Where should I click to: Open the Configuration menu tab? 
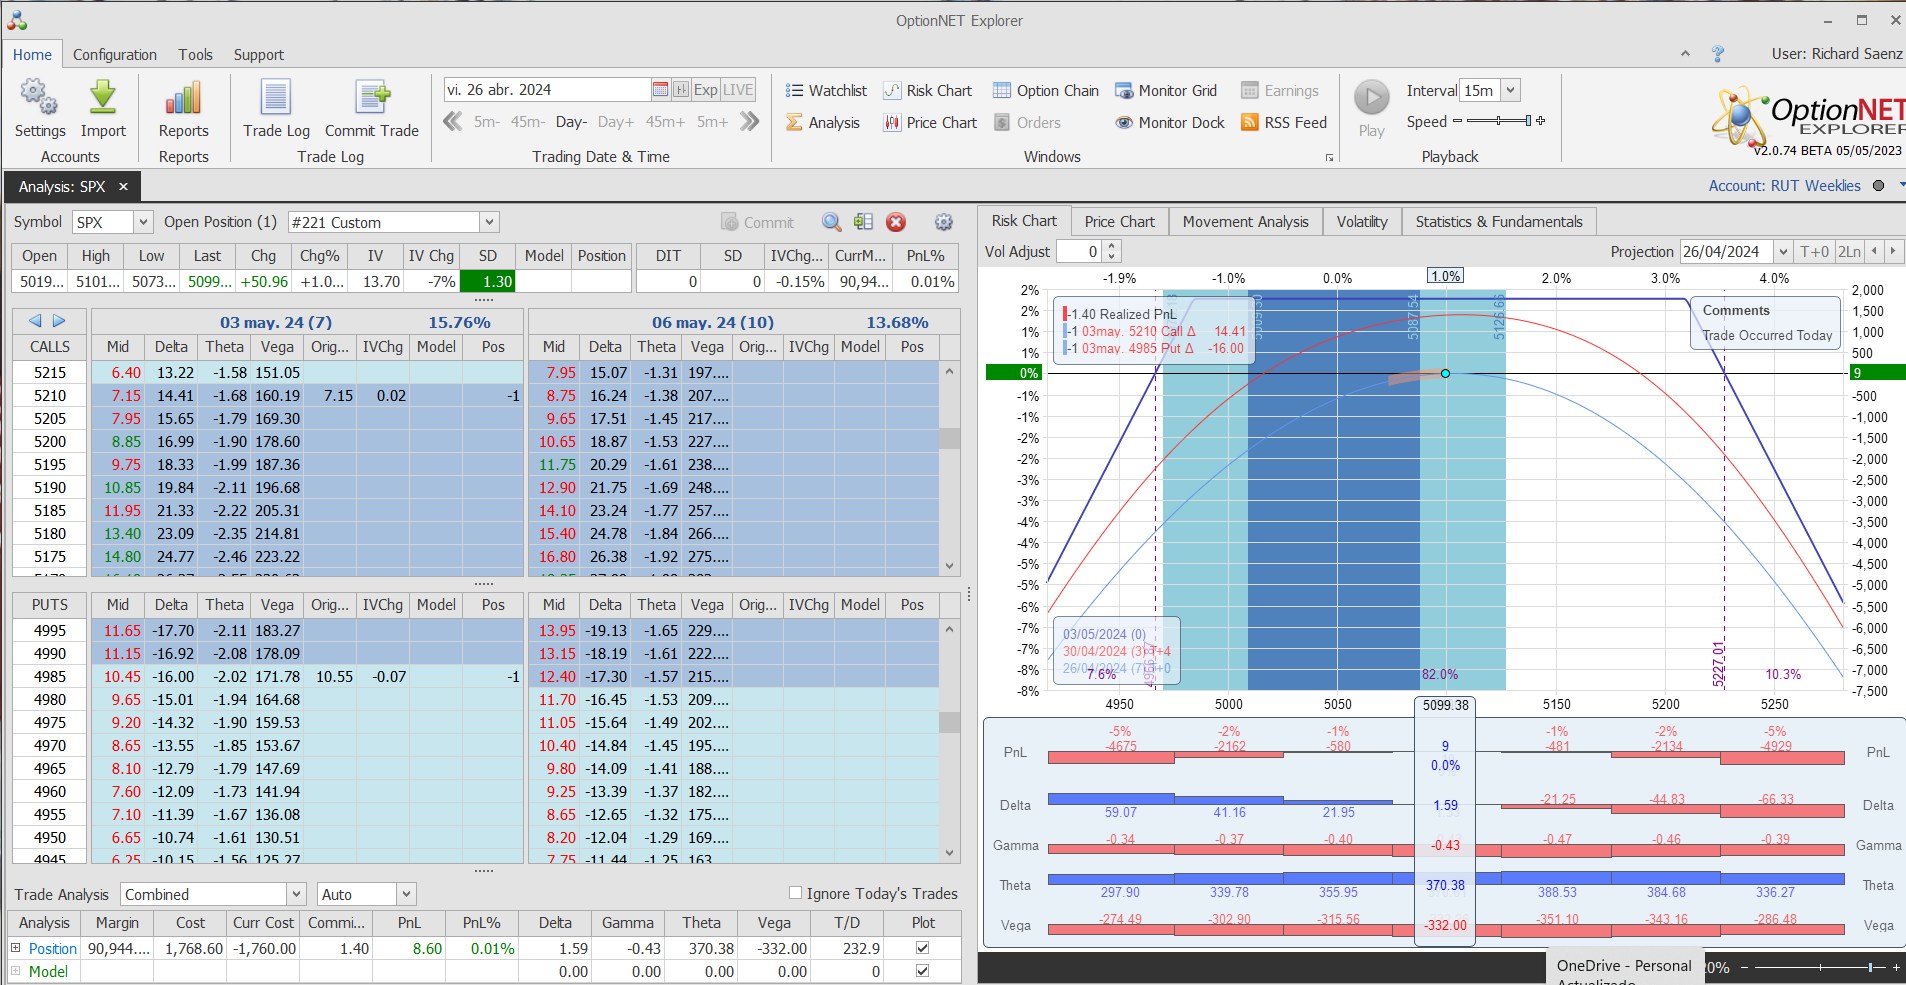tap(114, 55)
